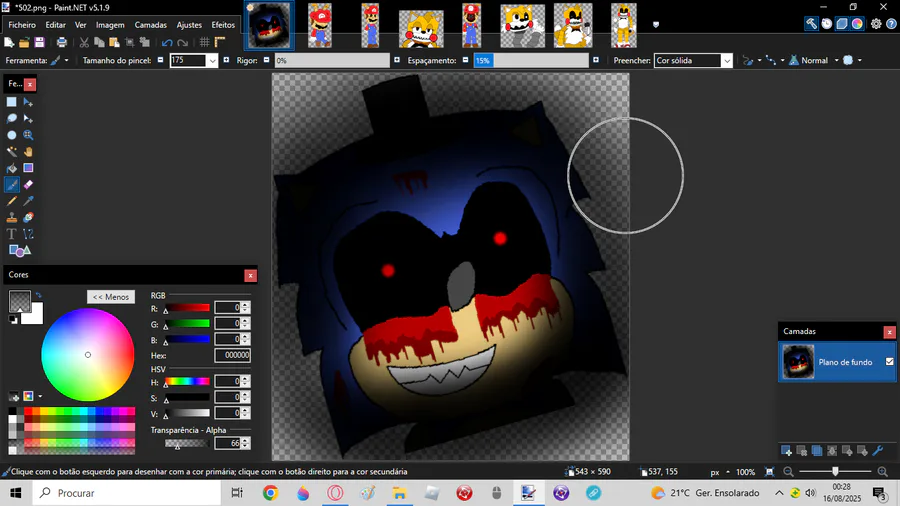Image resolution: width=900 pixels, height=506 pixels.
Task: Select the Zoom magnifier tool
Action: tap(28, 135)
